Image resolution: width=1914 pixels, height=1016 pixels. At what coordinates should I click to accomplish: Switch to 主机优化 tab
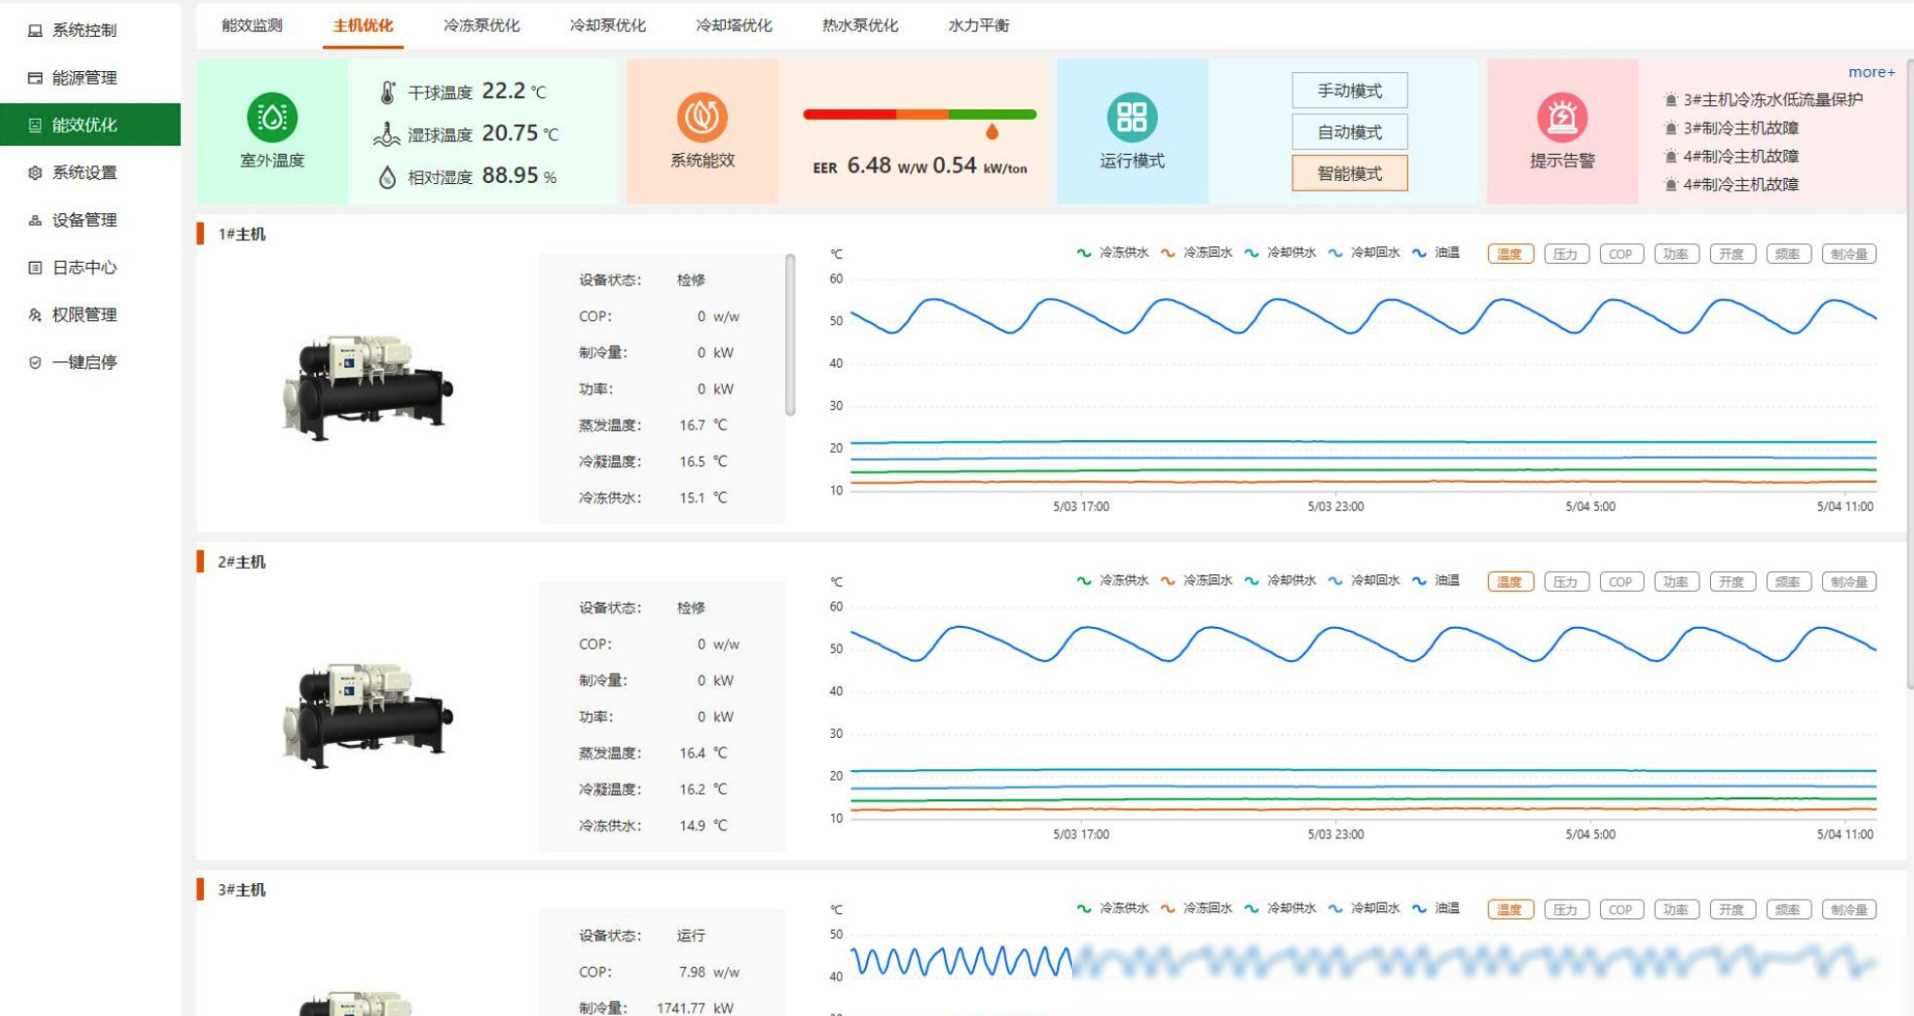click(x=362, y=25)
